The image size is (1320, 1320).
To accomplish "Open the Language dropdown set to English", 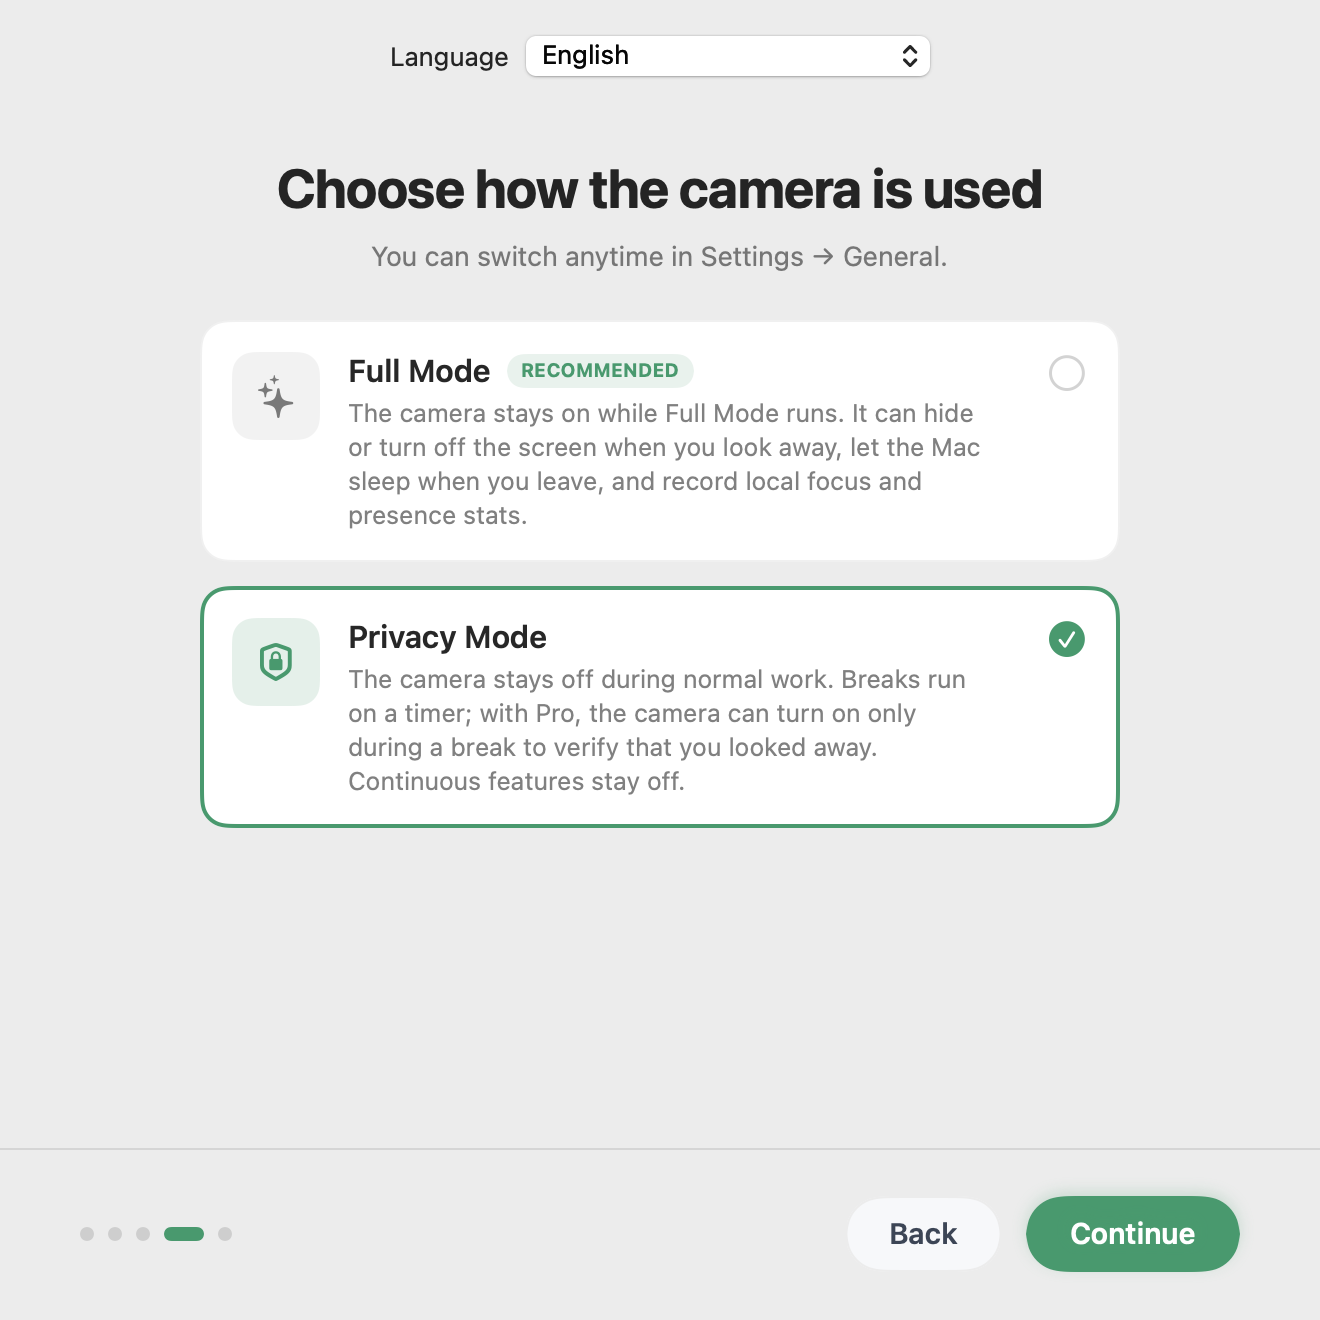I will tap(728, 56).
